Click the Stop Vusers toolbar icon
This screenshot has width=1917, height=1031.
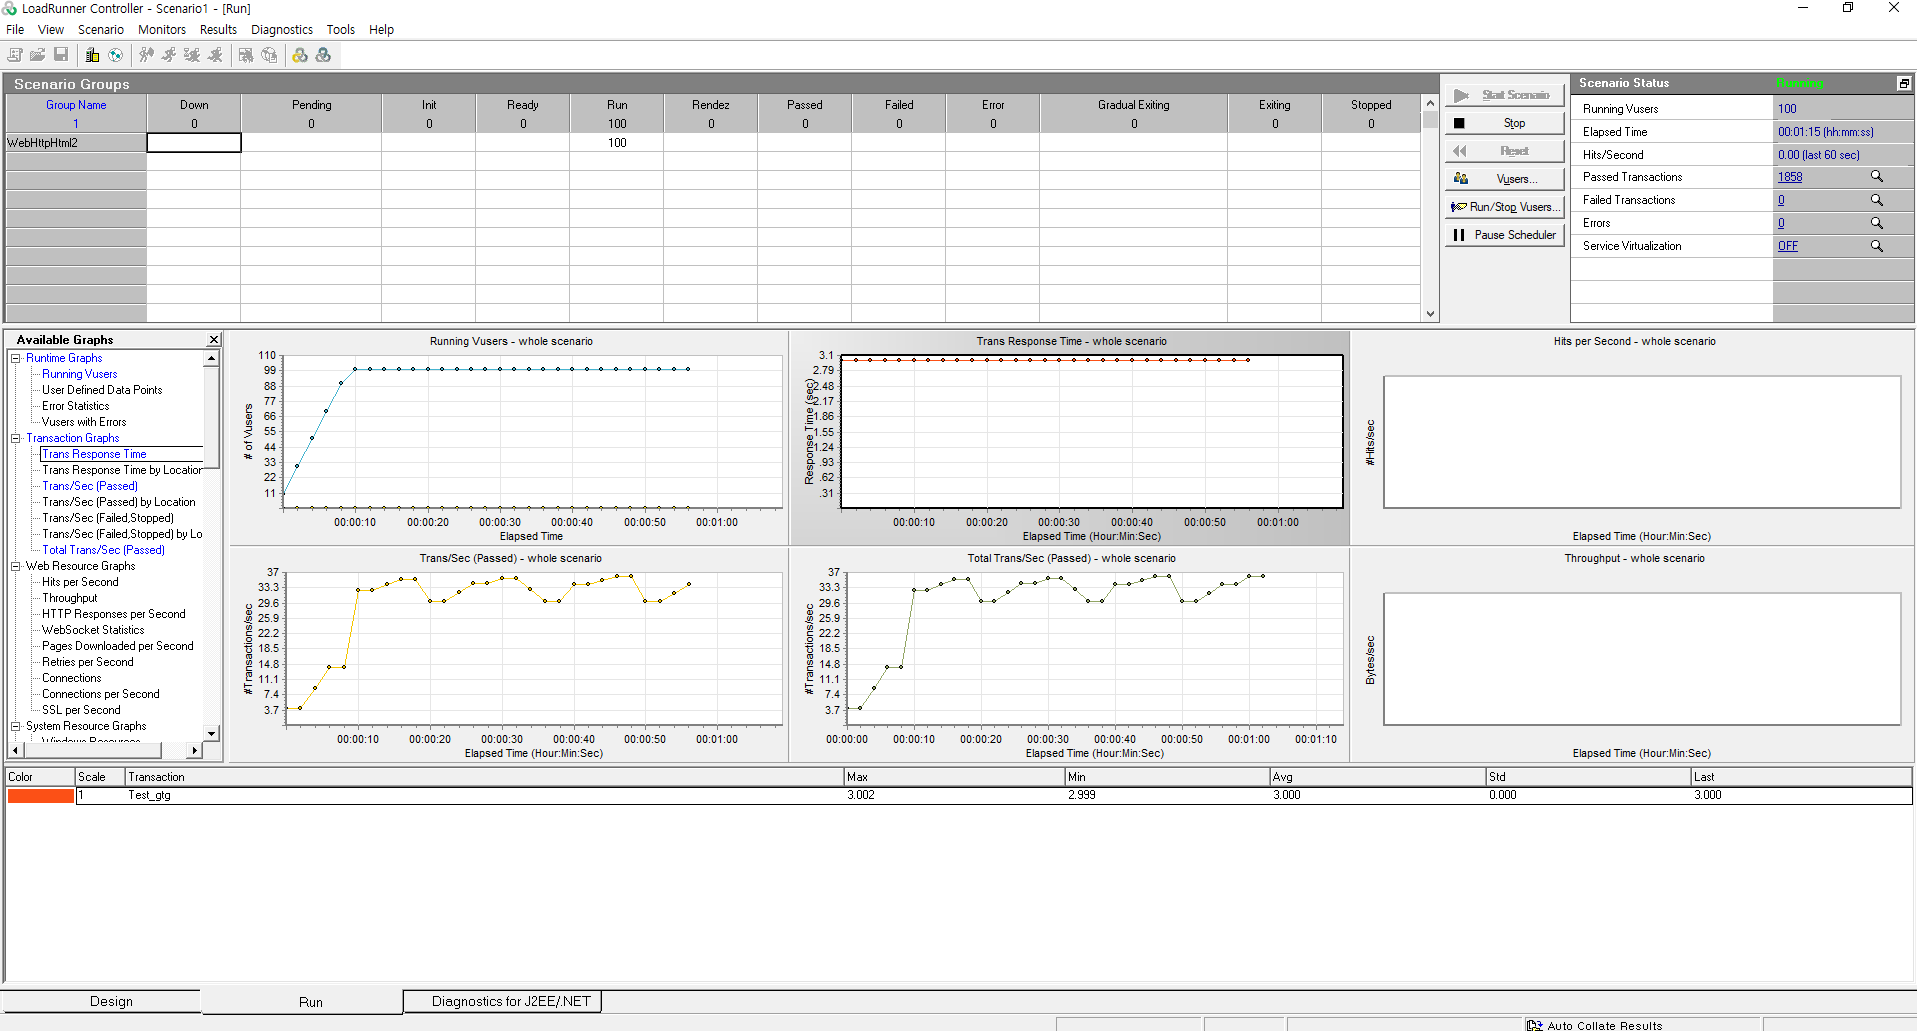coord(215,55)
